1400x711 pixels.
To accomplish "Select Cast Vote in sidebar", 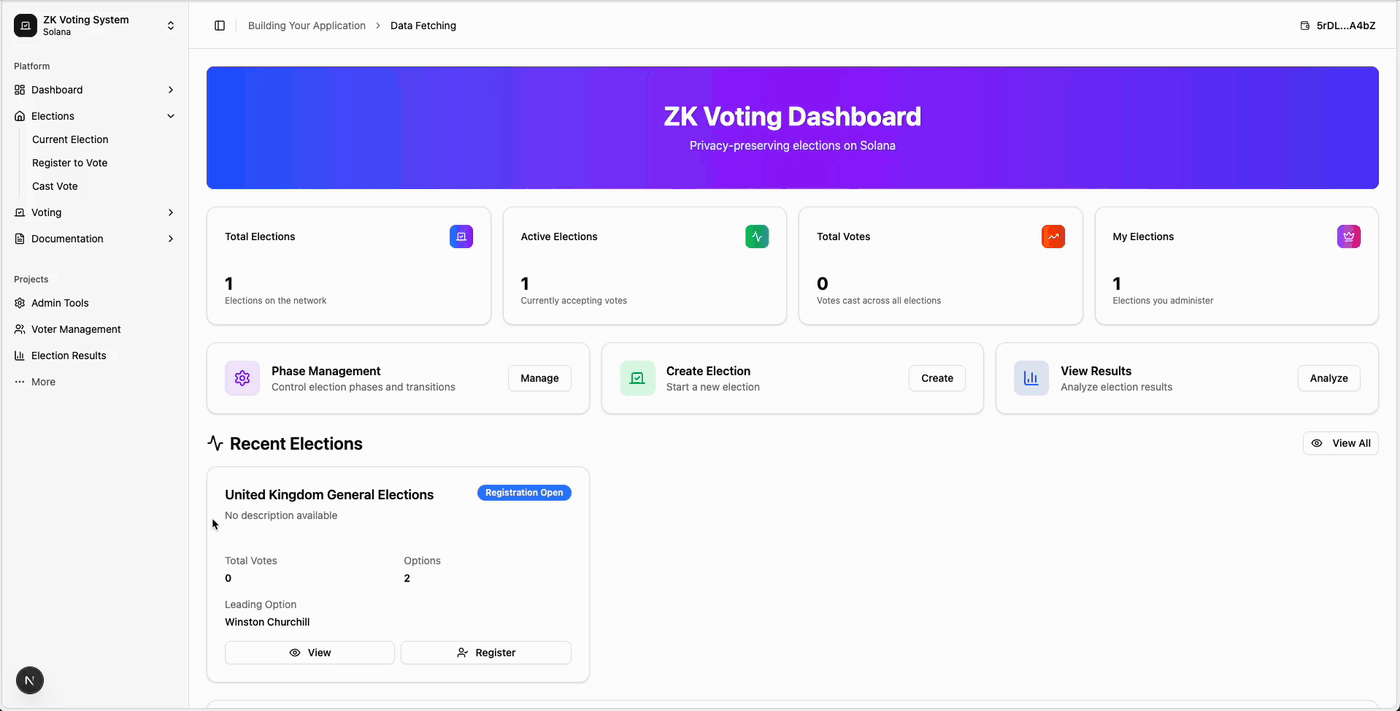I will (x=55, y=186).
